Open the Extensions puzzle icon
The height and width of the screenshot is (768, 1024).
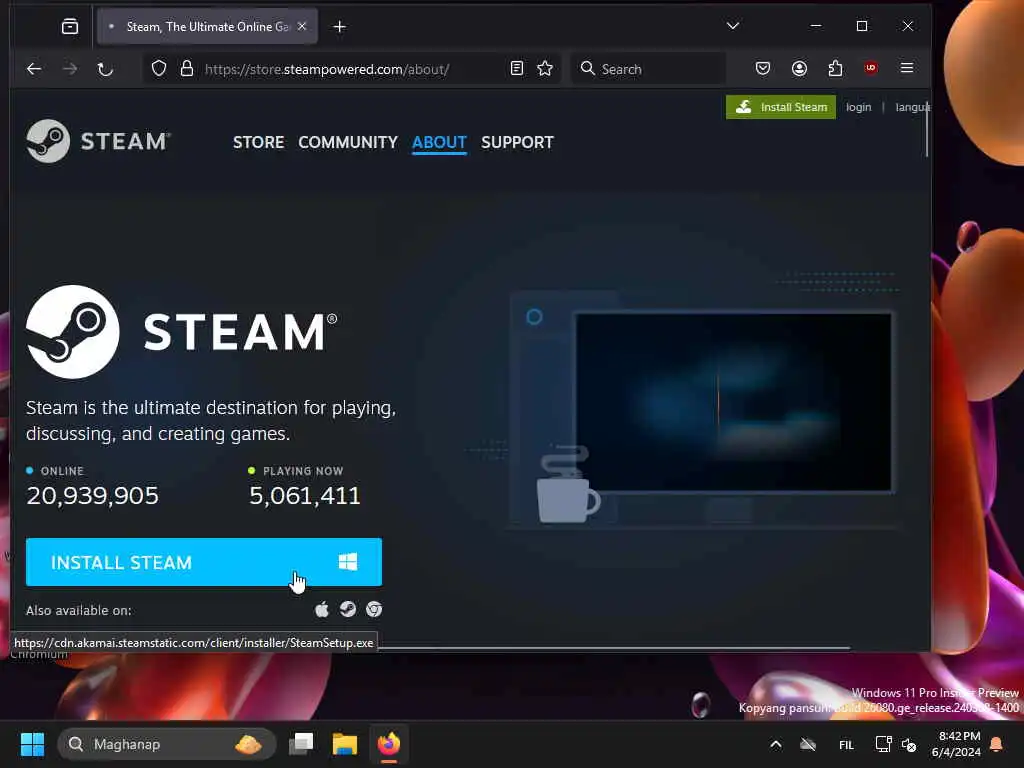(x=835, y=69)
